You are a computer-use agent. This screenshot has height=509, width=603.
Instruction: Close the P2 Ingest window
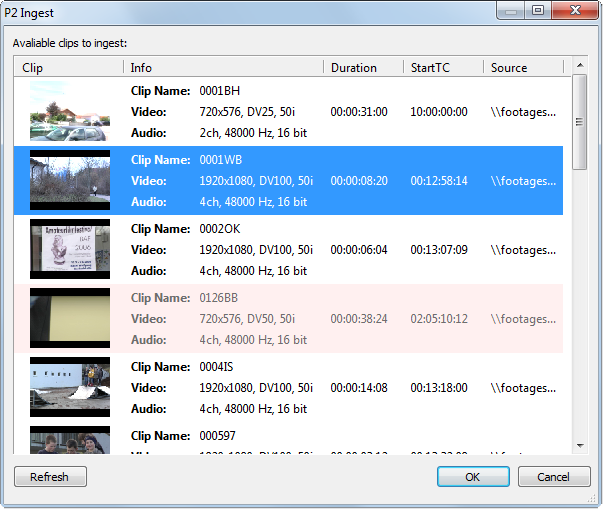point(575,10)
